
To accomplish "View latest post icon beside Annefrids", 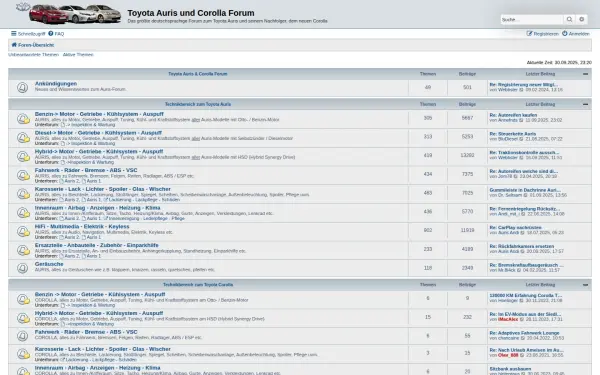I will click(521, 120).
